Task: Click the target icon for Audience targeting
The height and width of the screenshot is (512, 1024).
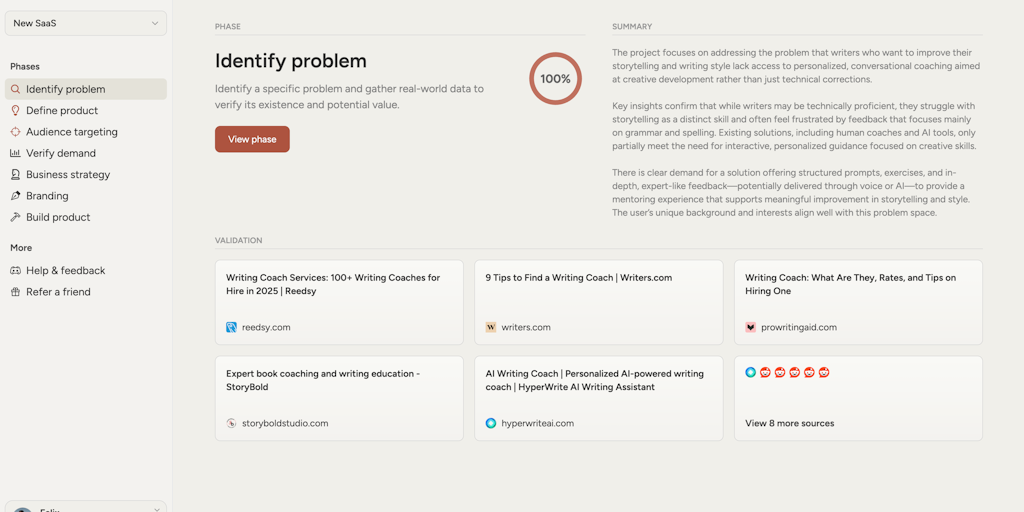Action: pos(15,132)
